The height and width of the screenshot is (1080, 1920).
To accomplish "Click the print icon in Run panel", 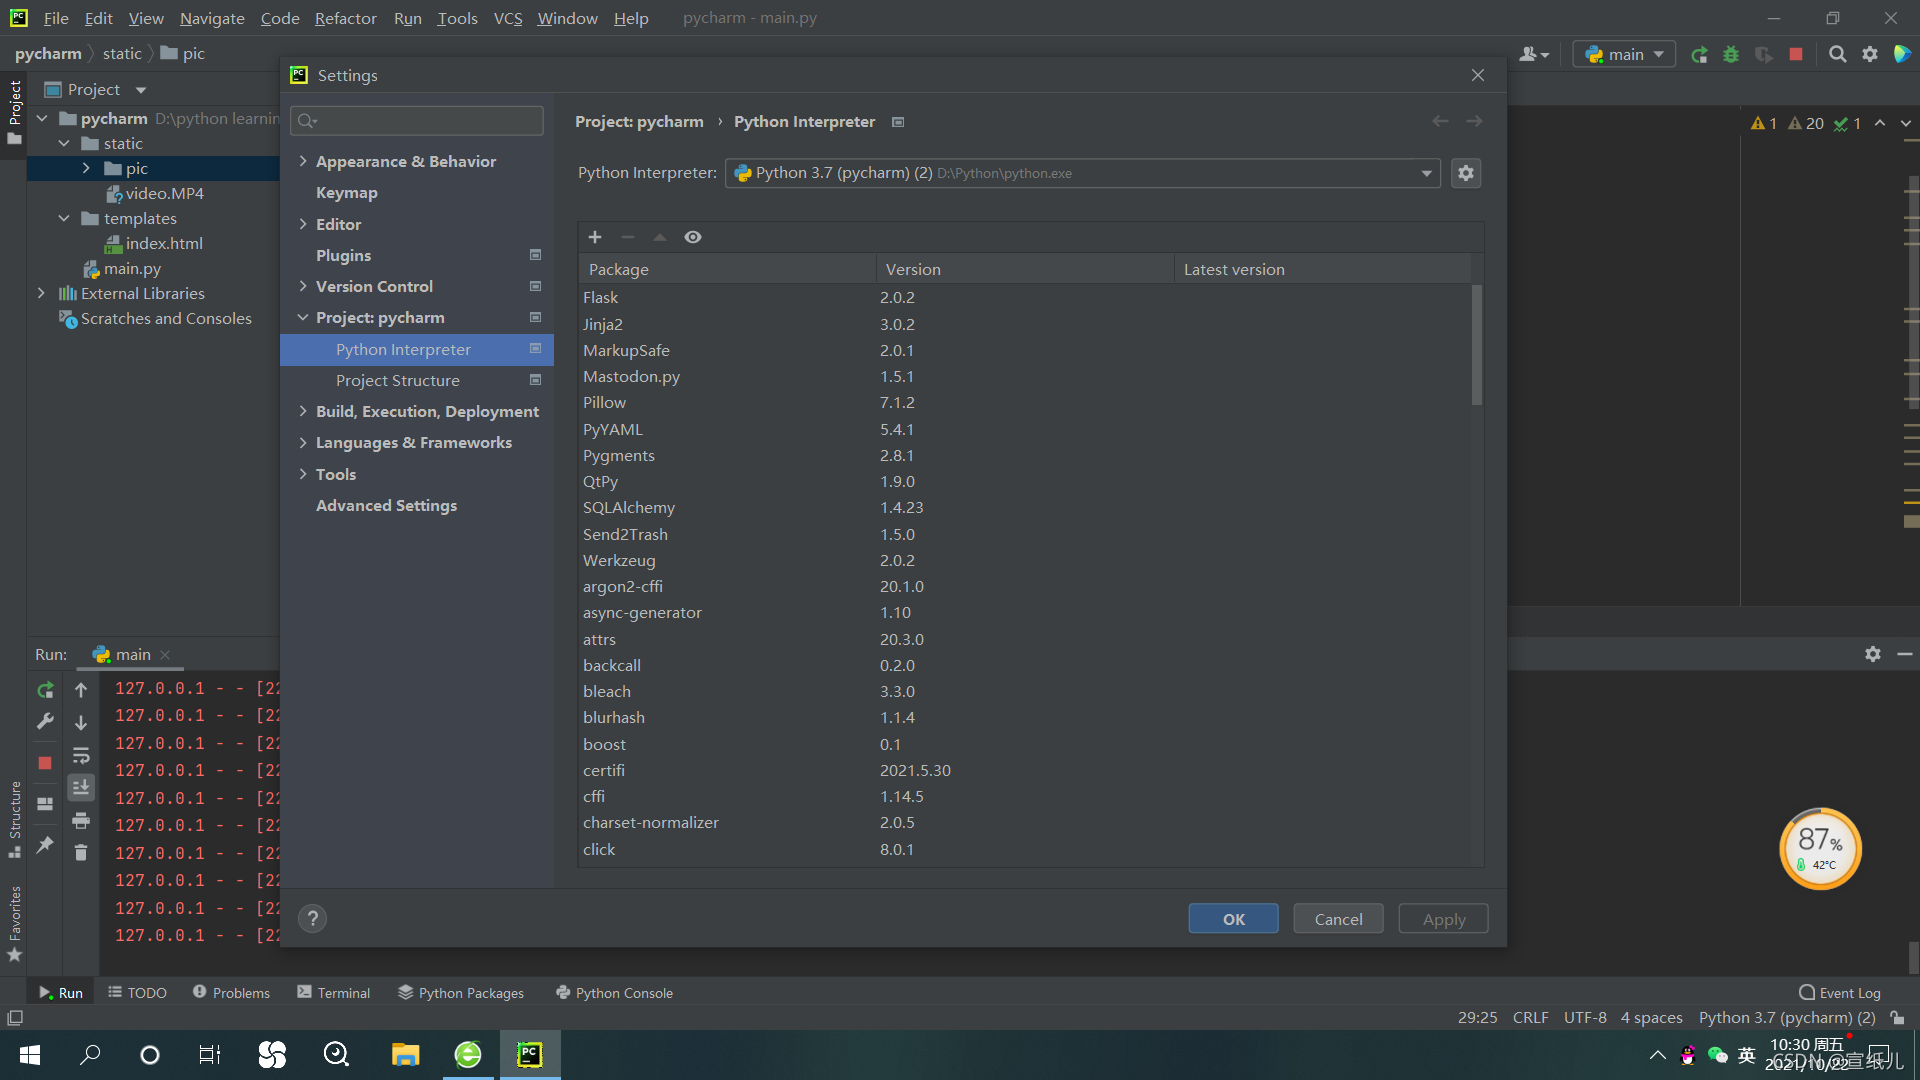I will pos(81,820).
